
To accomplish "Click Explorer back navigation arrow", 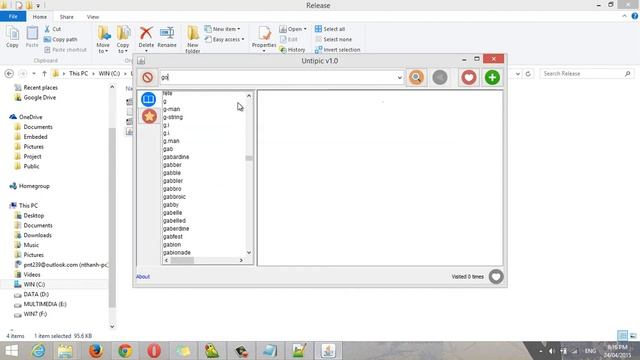I will click(9, 73).
